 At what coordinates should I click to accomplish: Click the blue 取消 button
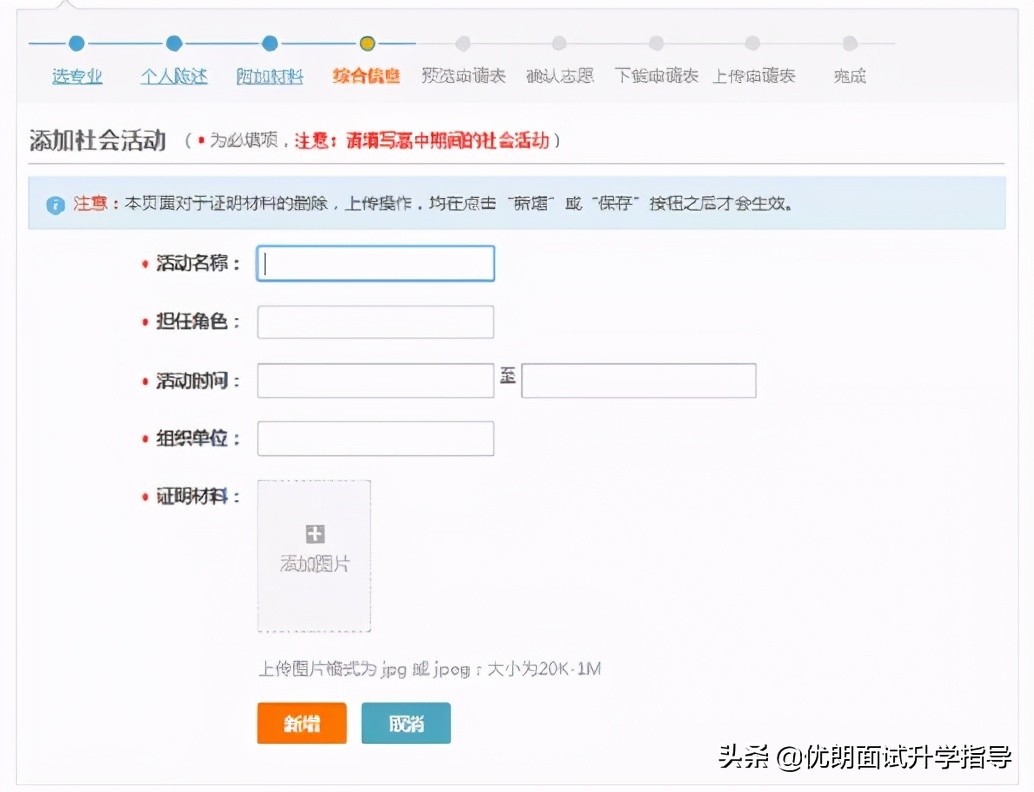coord(406,723)
